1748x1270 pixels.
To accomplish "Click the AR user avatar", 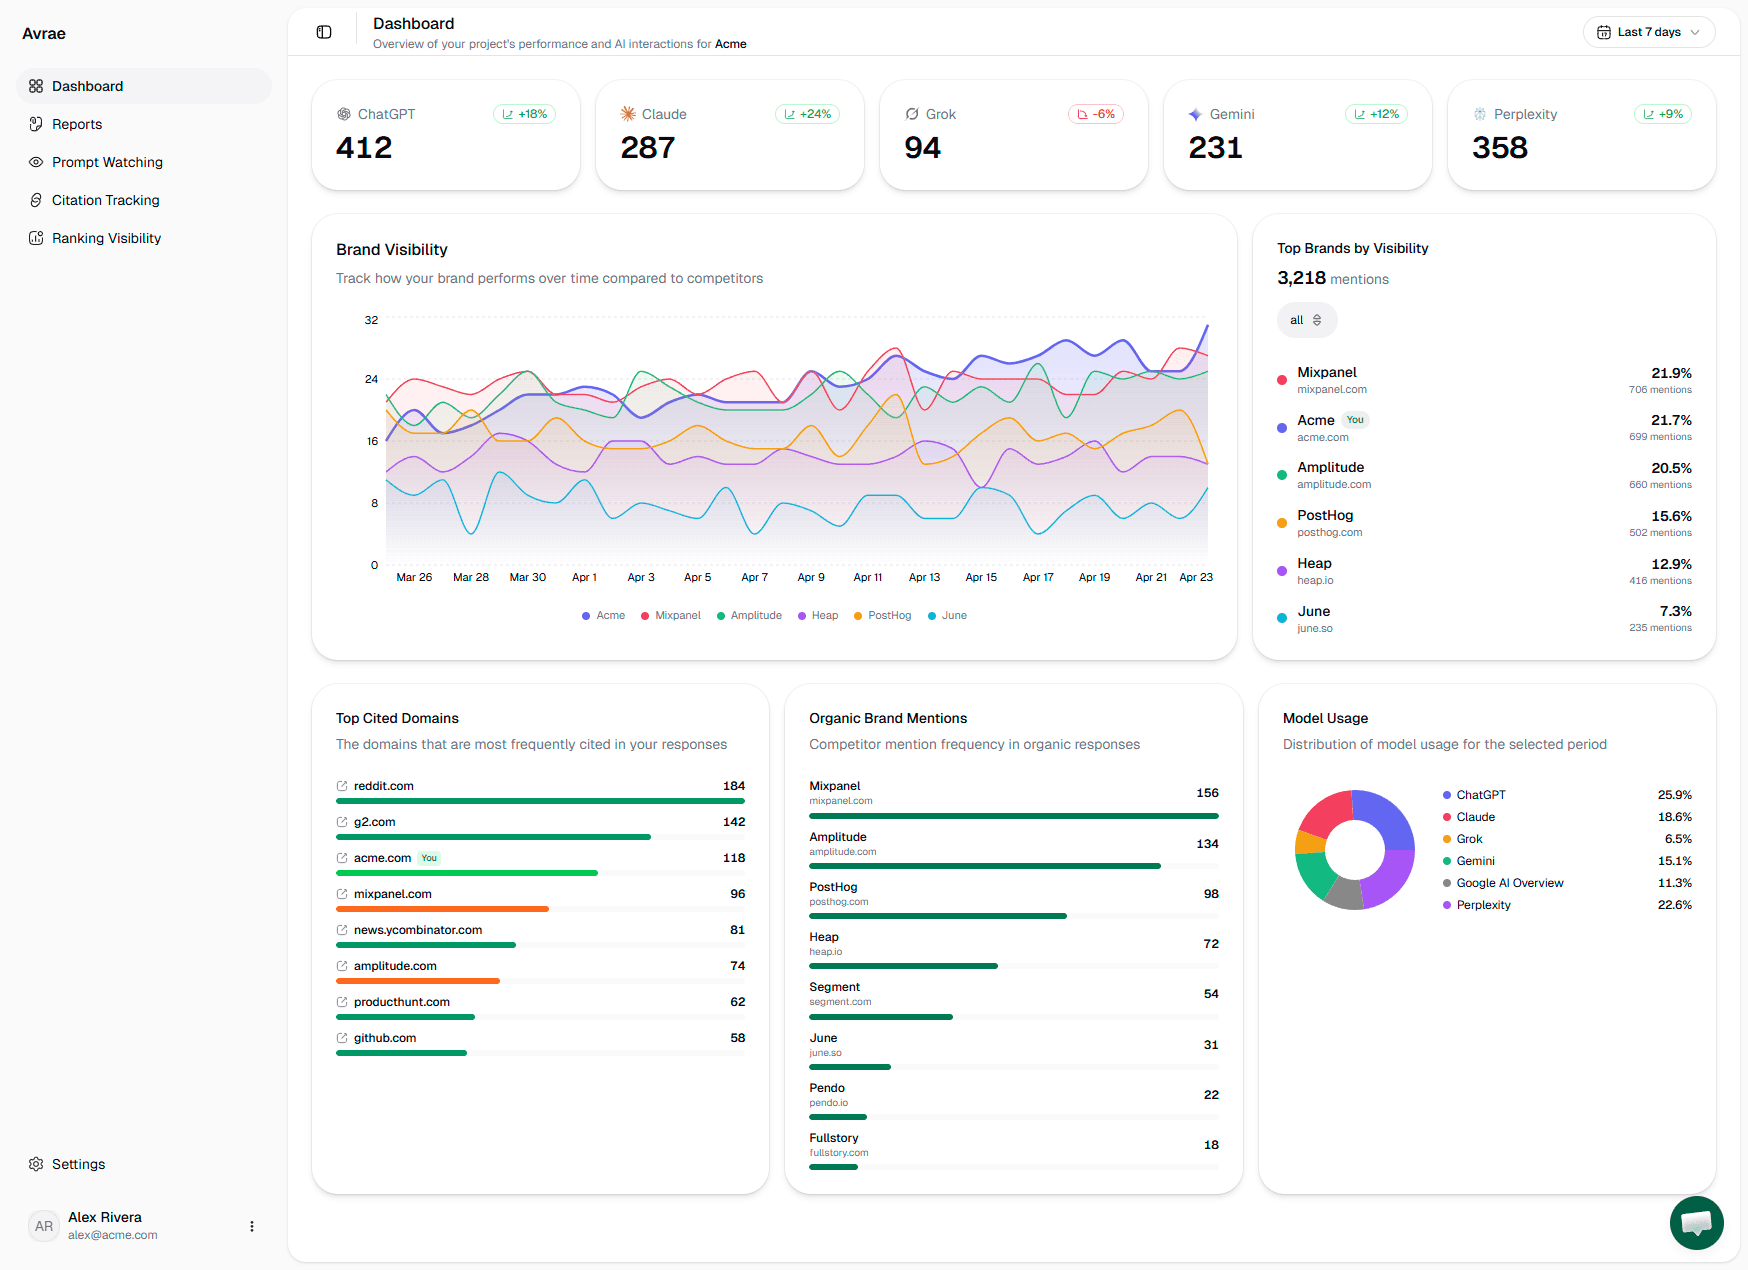I will click(x=44, y=1226).
